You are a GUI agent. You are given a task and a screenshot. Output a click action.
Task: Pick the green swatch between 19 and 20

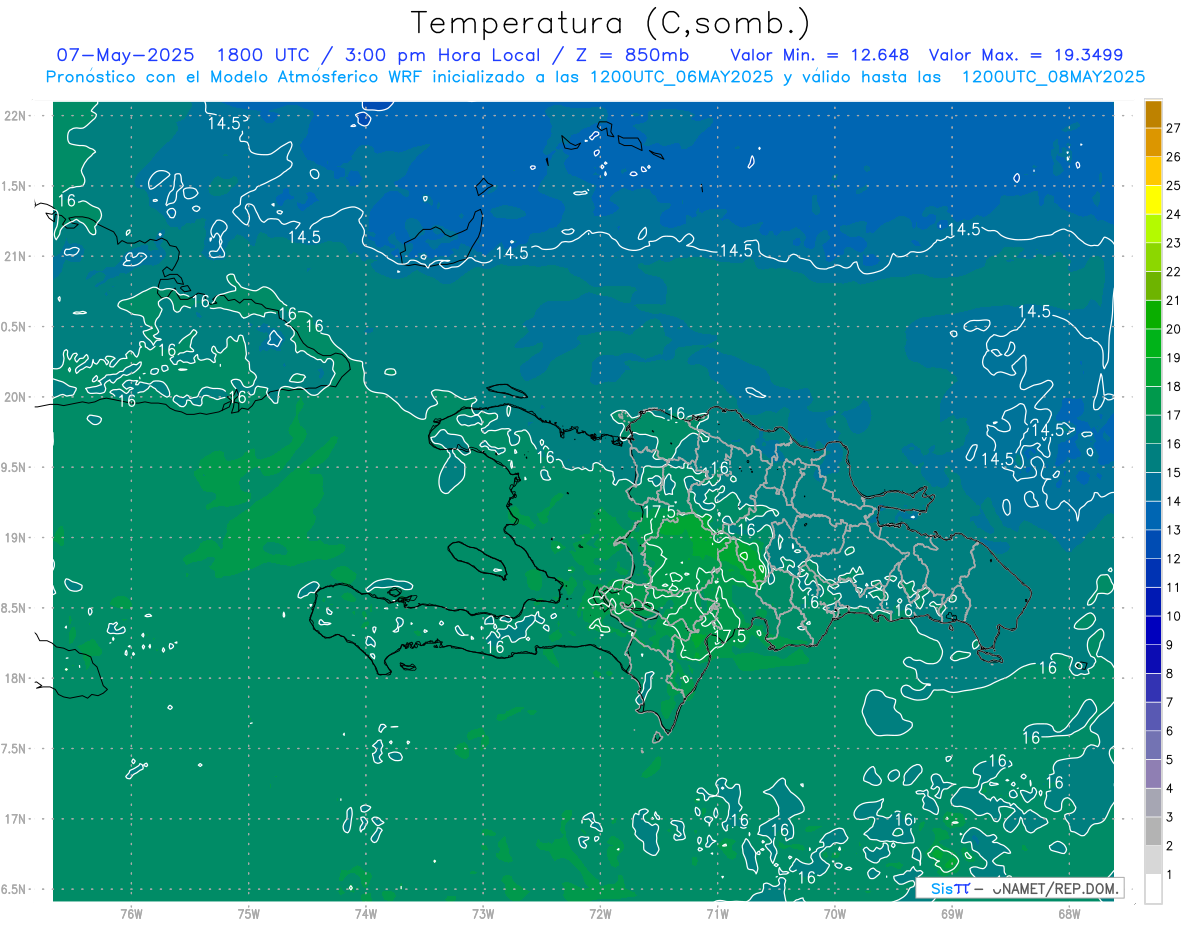pyautogui.click(x=1153, y=344)
